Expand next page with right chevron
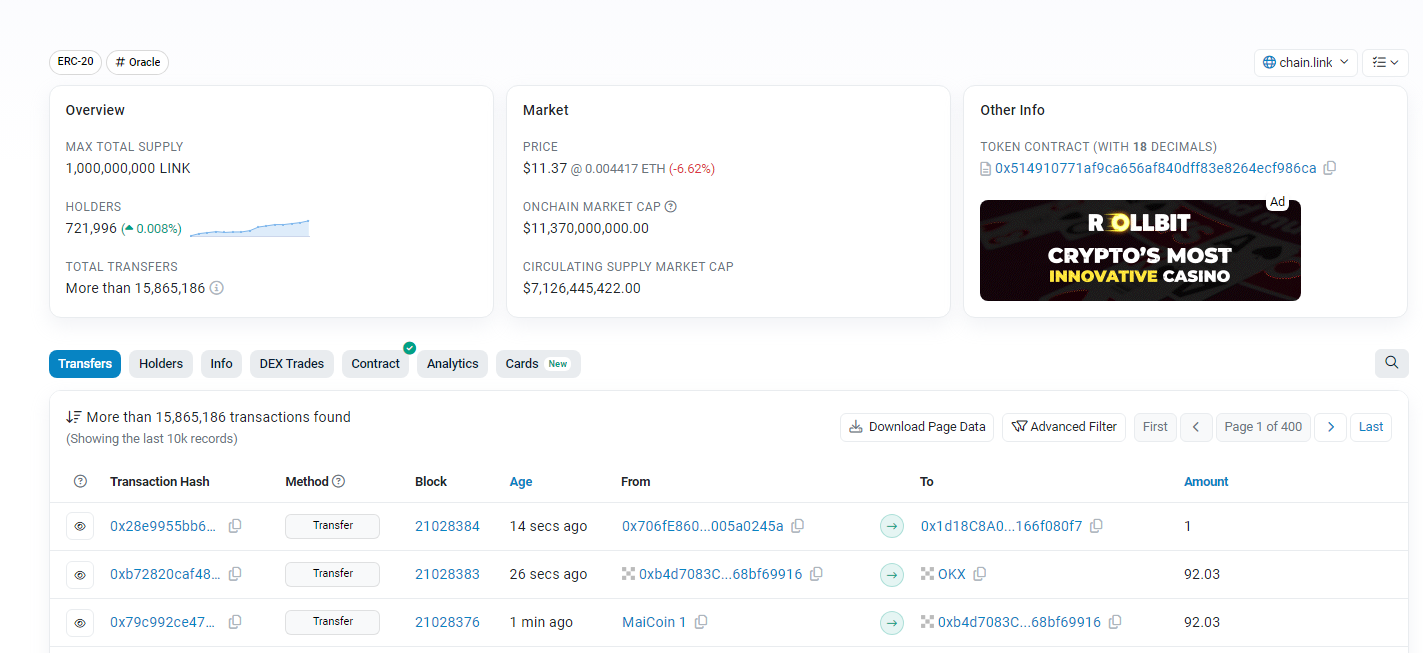This screenshot has width=1423, height=653. tap(1330, 427)
